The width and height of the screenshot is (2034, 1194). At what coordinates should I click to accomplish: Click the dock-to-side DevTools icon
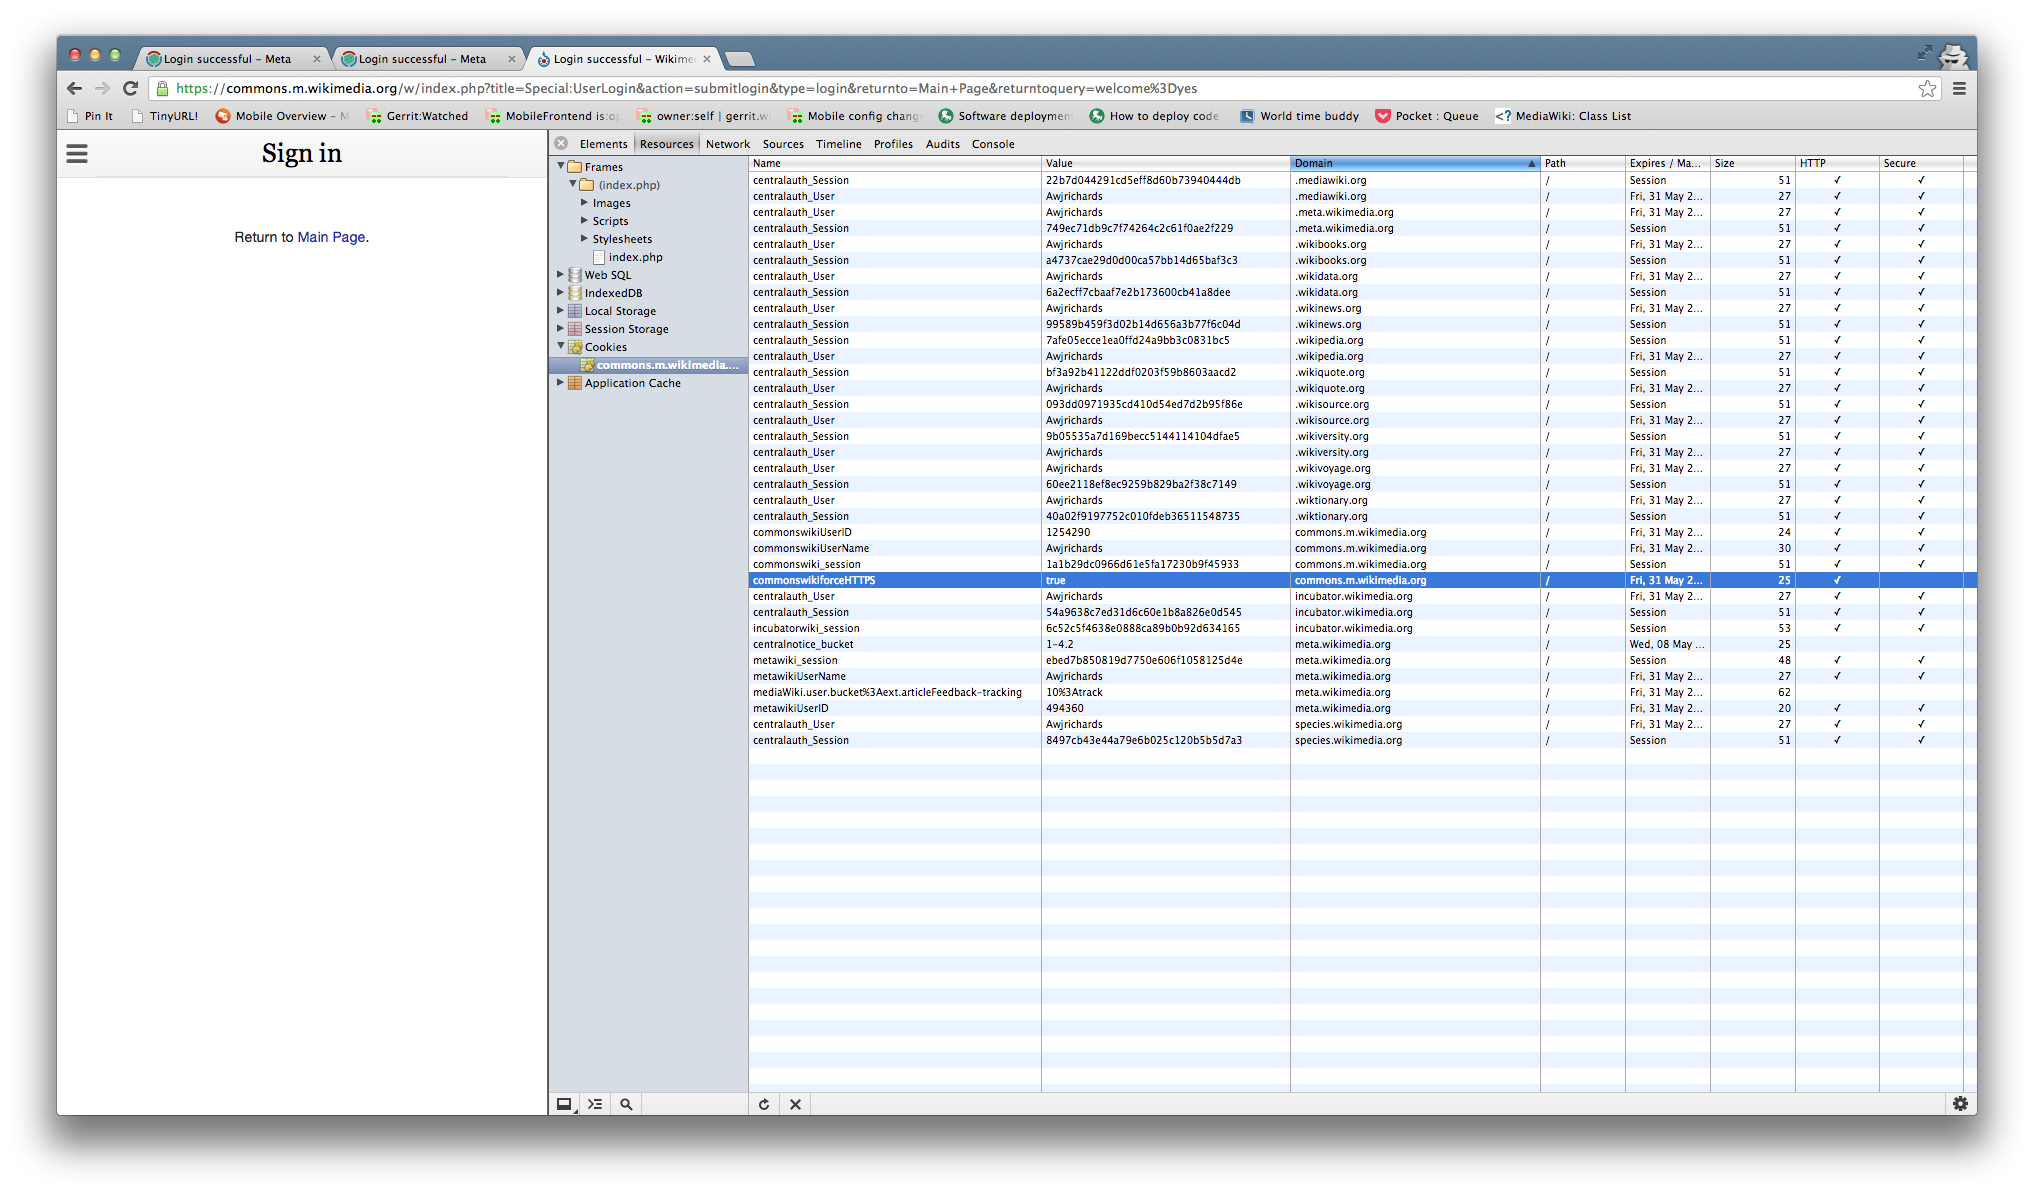tap(565, 1104)
